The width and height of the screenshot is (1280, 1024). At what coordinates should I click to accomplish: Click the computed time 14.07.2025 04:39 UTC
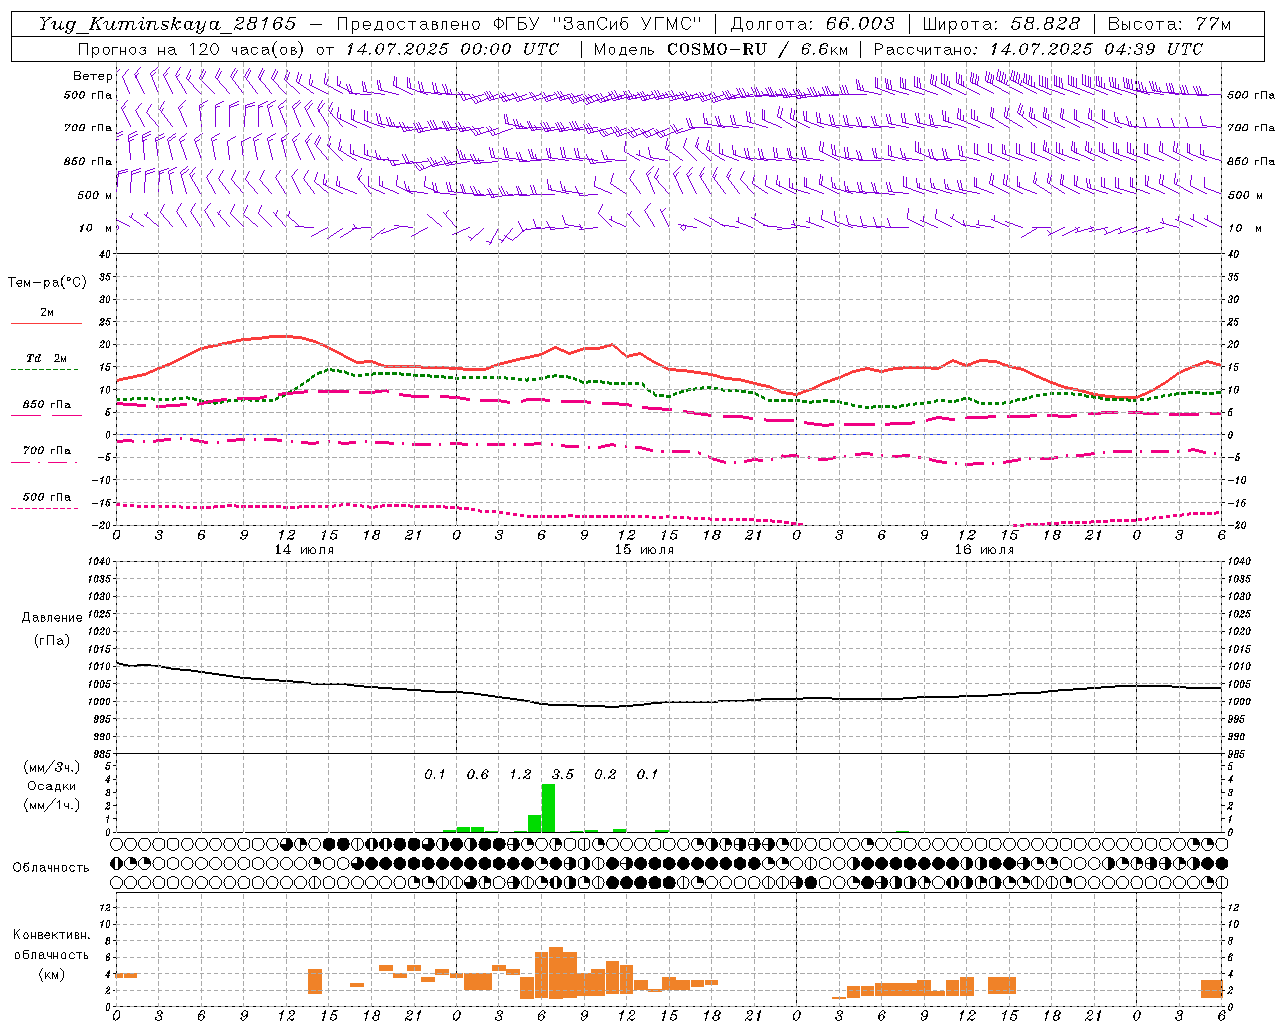[1096, 49]
